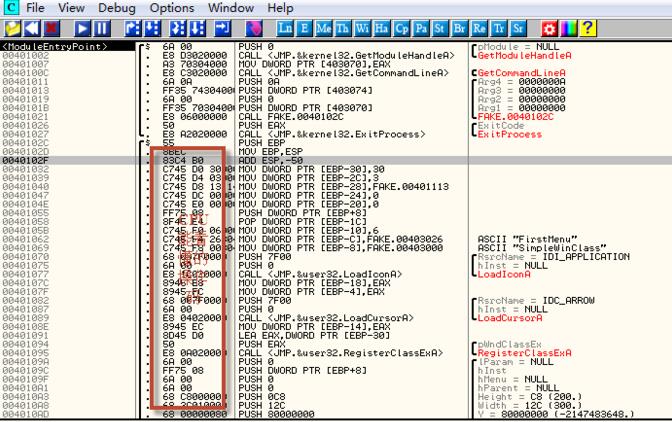Restart the program with the rewind icon
Image resolution: width=672 pixels, height=422 pixels.
32,28
